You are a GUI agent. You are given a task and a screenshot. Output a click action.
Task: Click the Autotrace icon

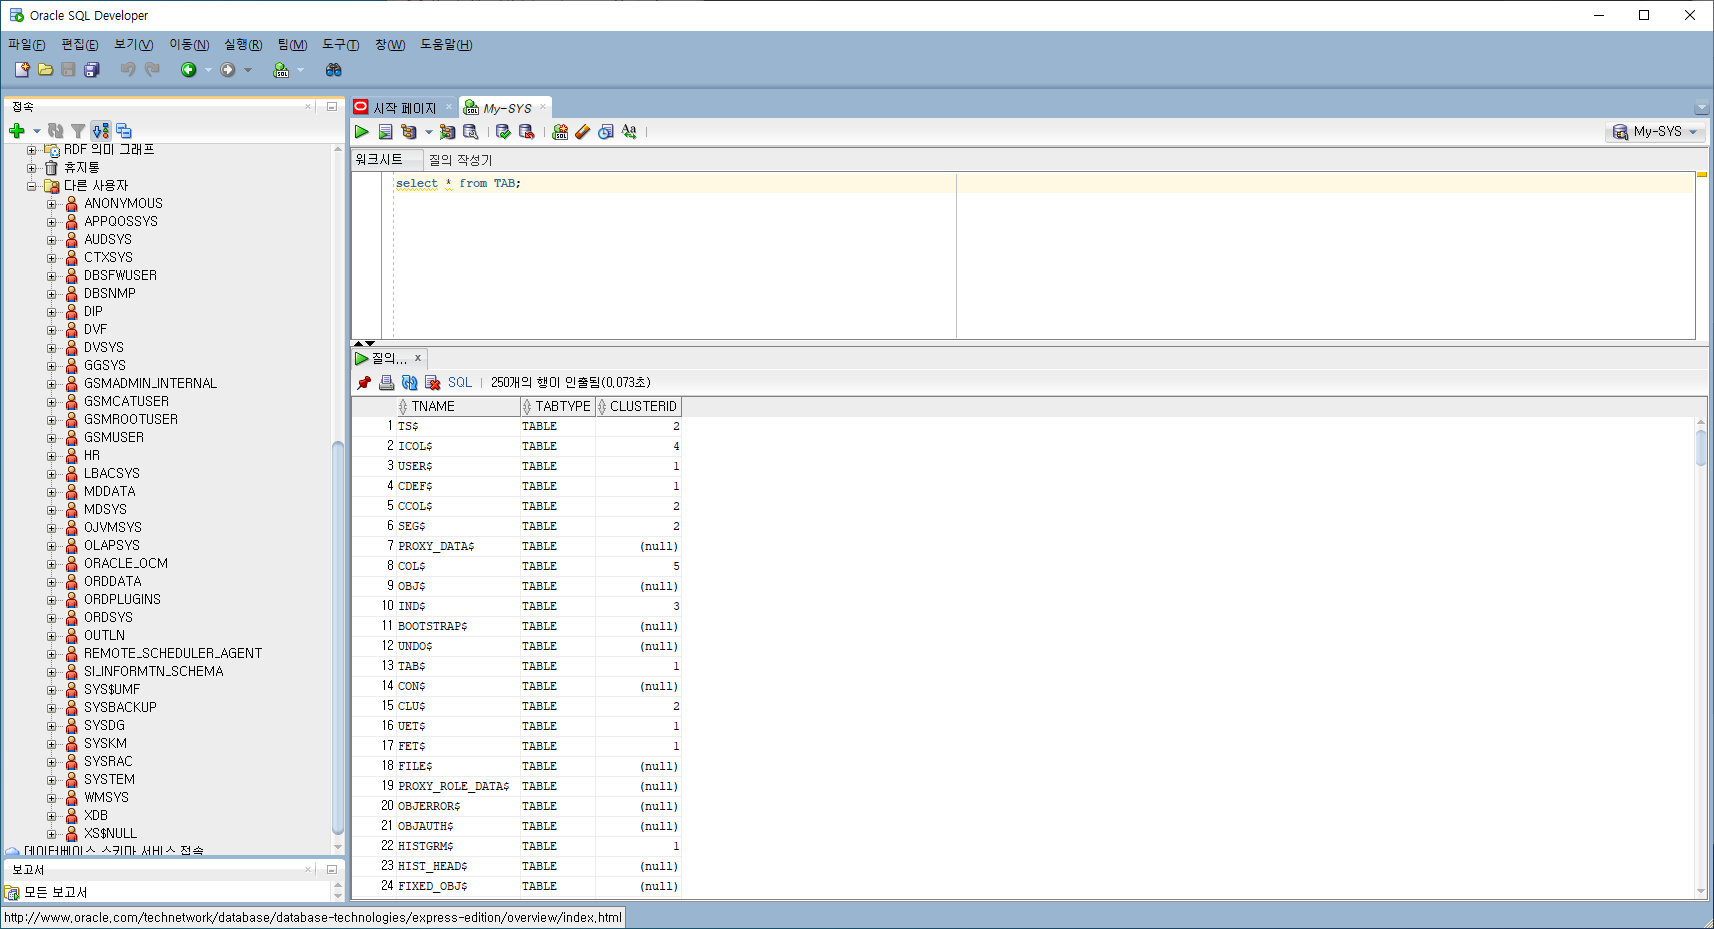(x=447, y=132)
